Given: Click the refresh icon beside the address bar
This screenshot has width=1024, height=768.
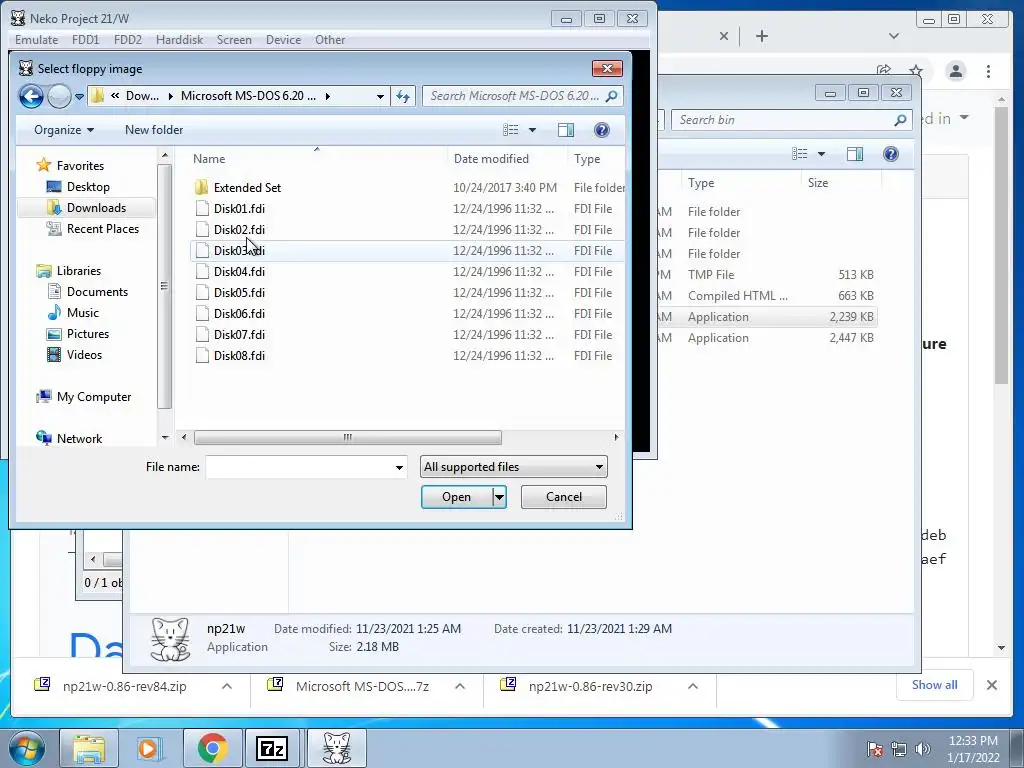Looking at the screenshot, I should click(x=403, y=97).
